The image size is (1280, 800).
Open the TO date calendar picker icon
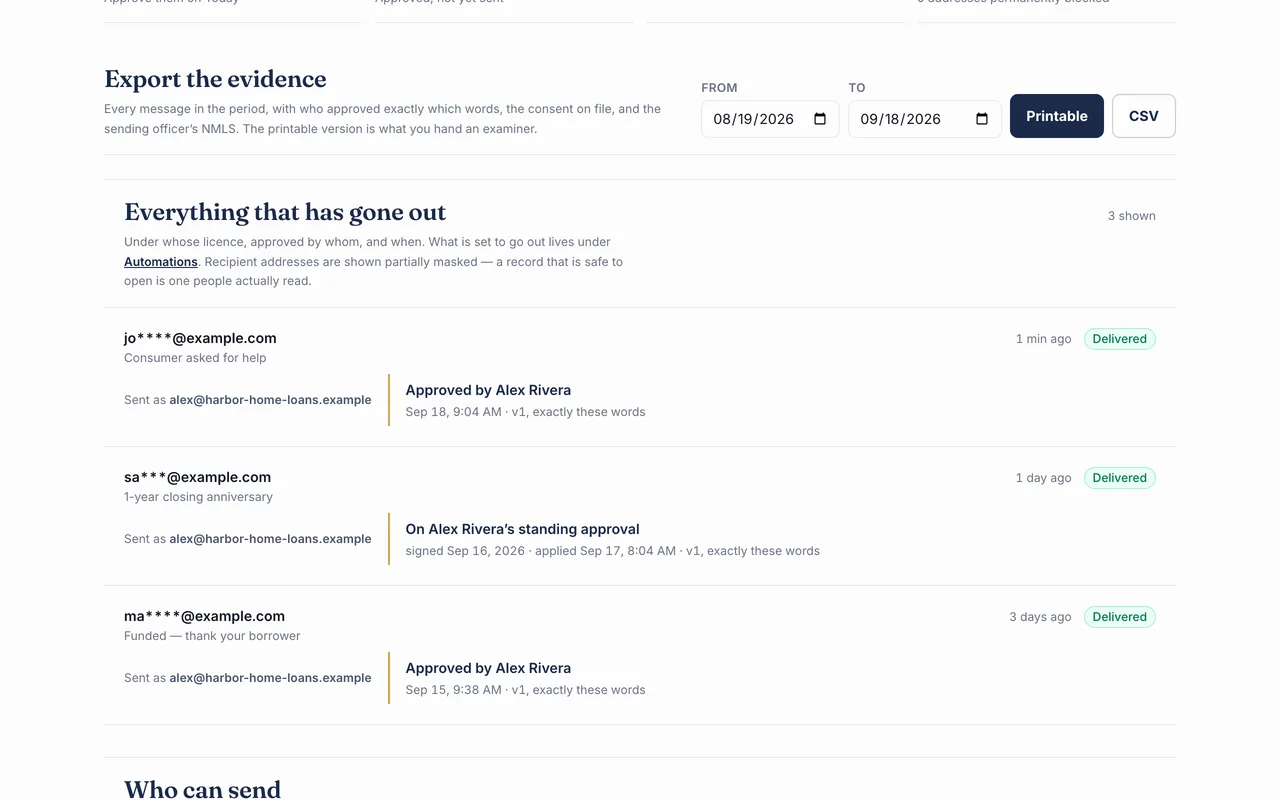[x=982, y=119]
